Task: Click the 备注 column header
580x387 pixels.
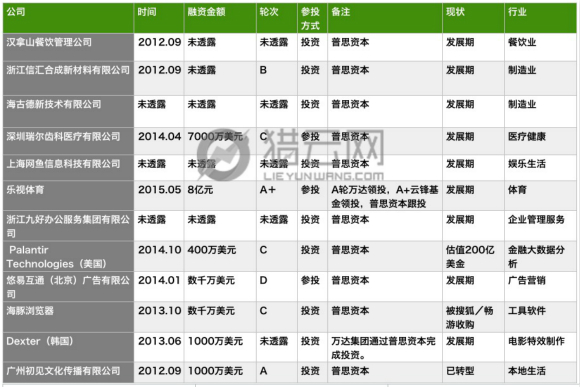Action: pos(385,18)
